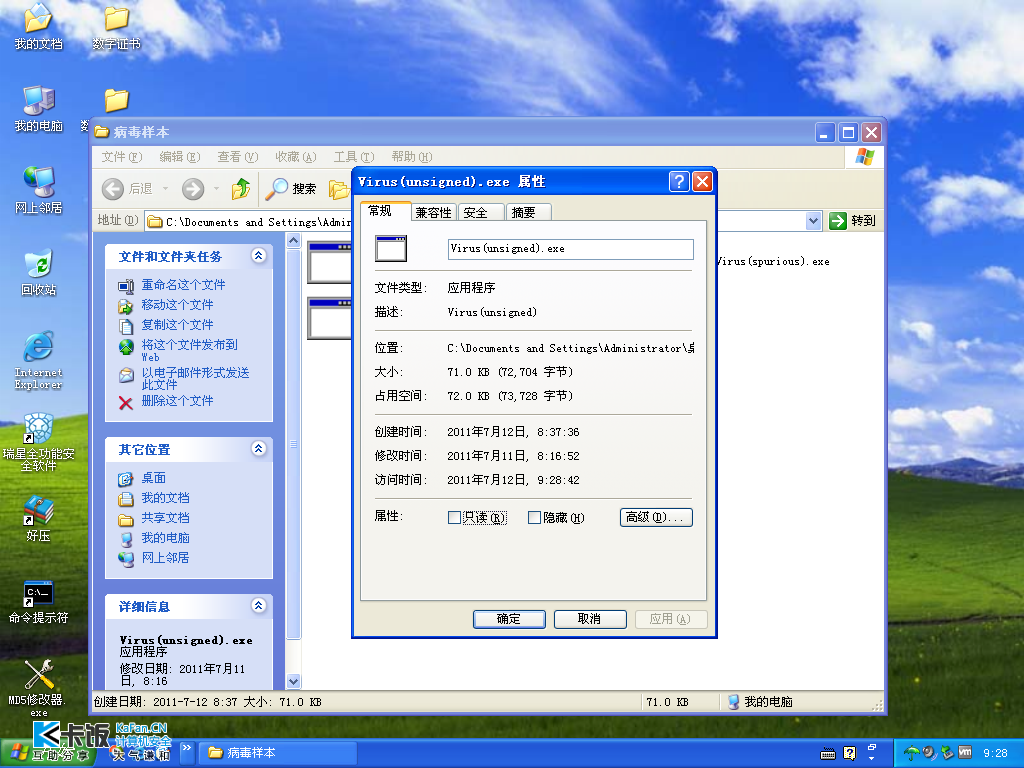Collapse the 文件和文件夹任务 panel
This screenshot has width=1024, height=768.
[259, 256]
